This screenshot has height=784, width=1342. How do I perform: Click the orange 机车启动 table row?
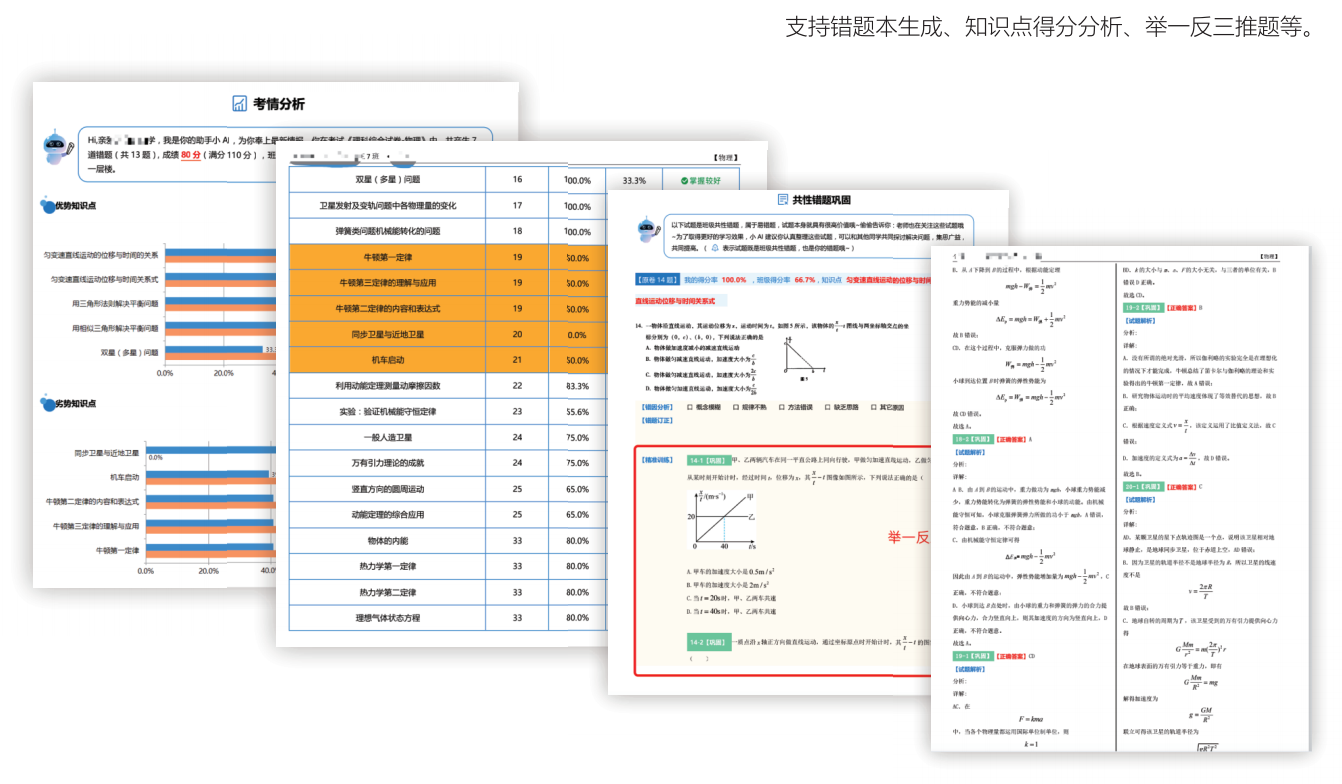447,360
